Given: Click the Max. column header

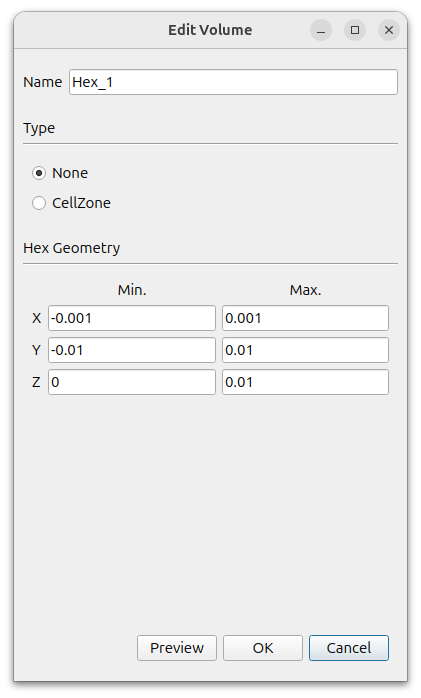Looking at the screenshot, I should tap(305, 290).
